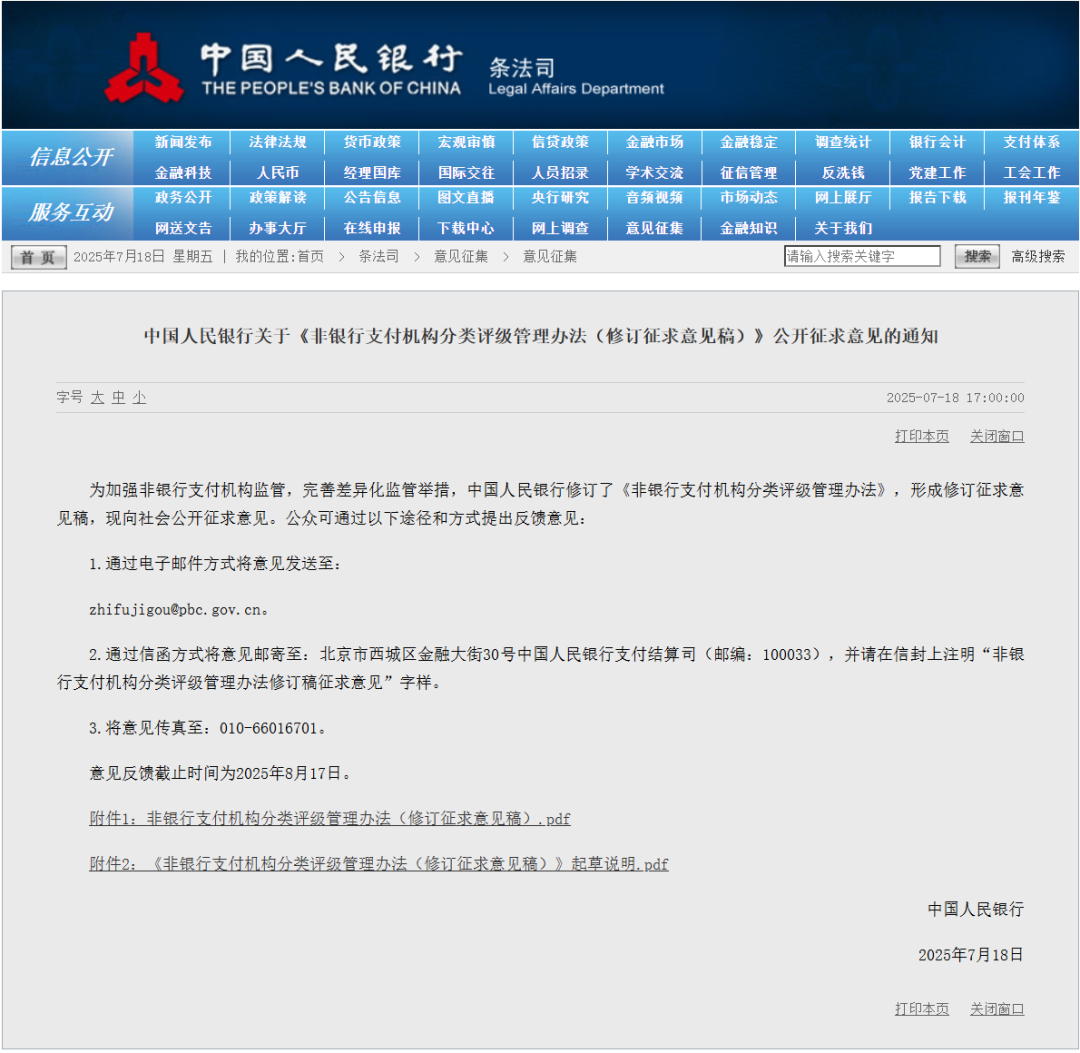Click 金融科技 in the navigation
Viewport: 1080px width, 1053px height.
[183, 172]
